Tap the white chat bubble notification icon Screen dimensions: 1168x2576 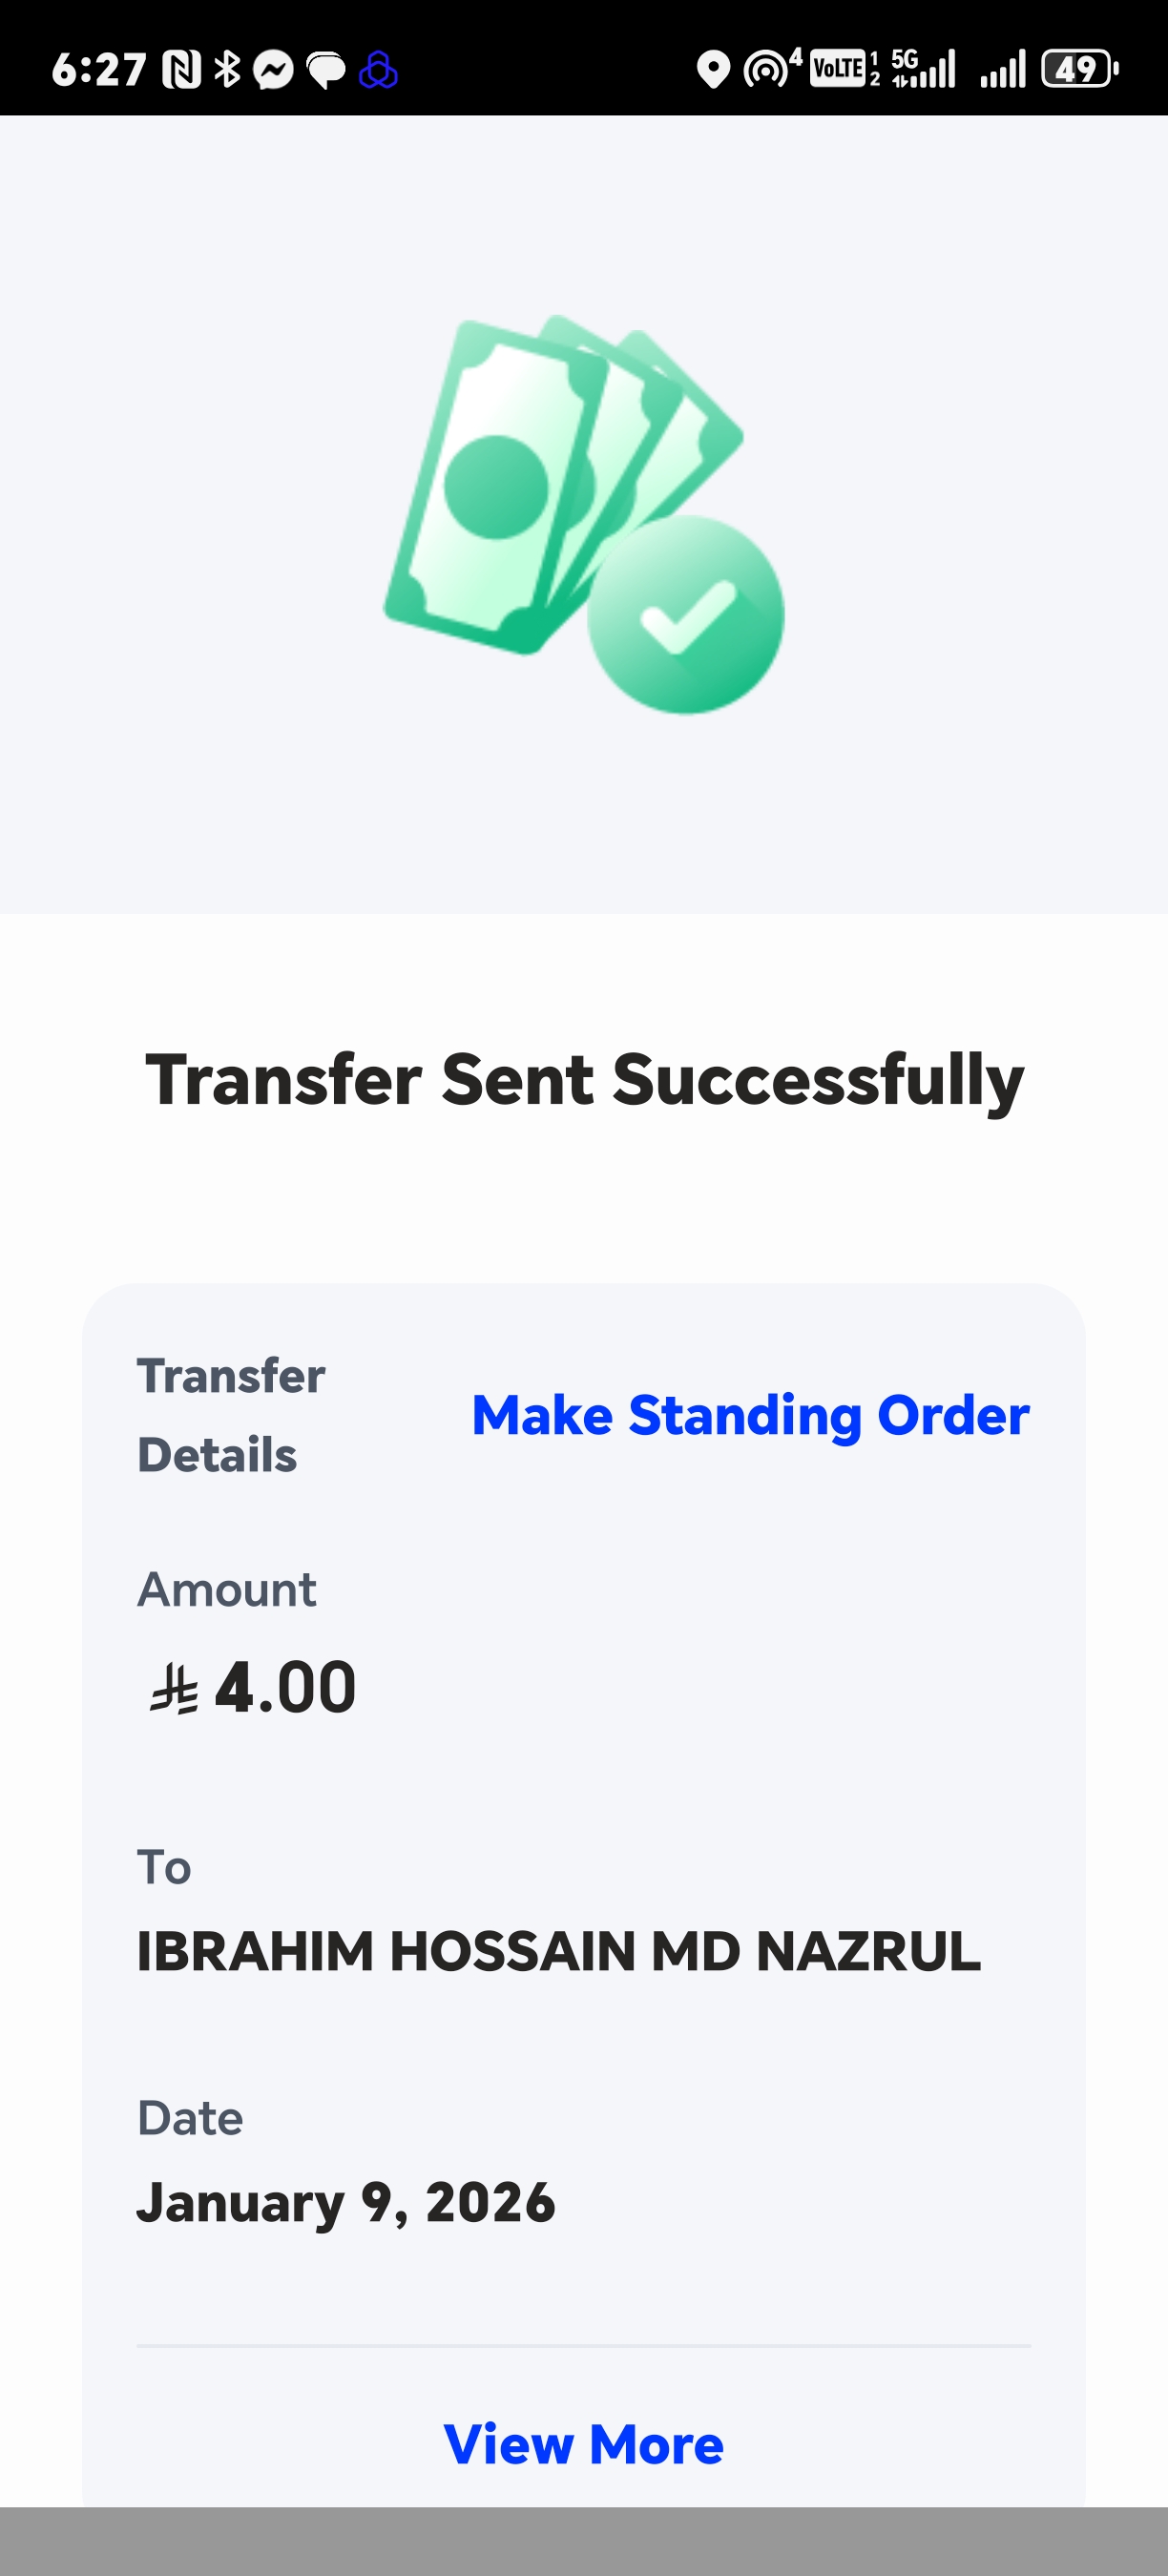tap(326, 70)
